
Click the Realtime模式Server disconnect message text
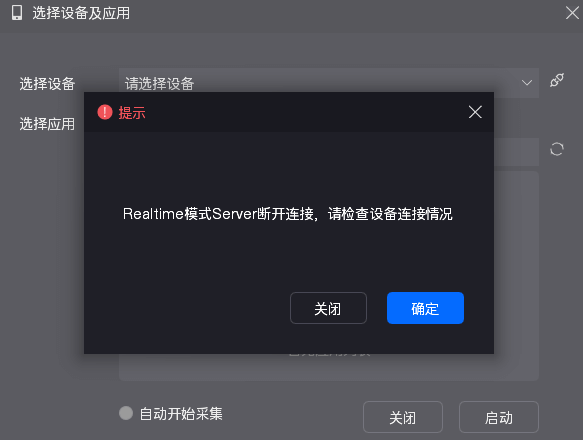[x=287, y=214]
